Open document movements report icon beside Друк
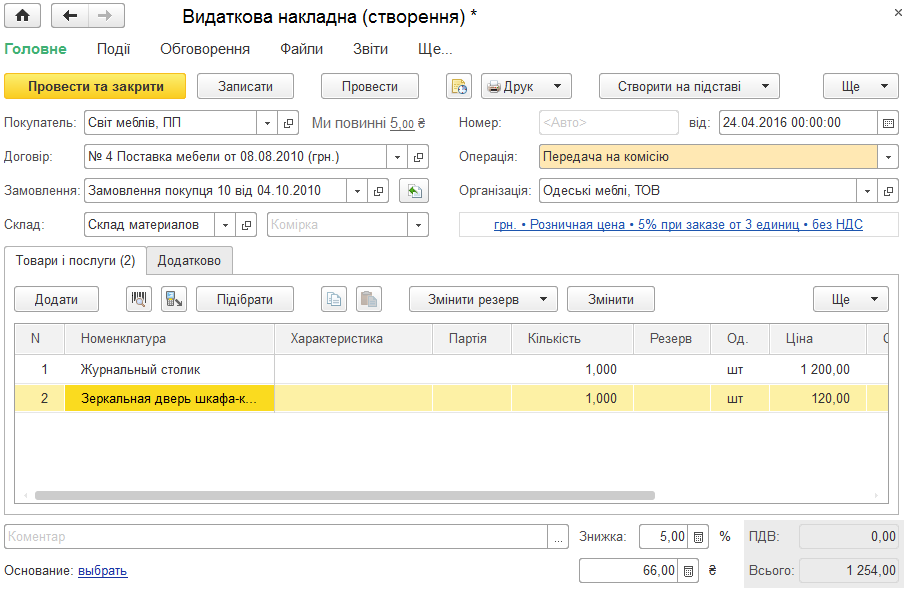The height and width of the screenshot is (592, 907). coord(459,86)
